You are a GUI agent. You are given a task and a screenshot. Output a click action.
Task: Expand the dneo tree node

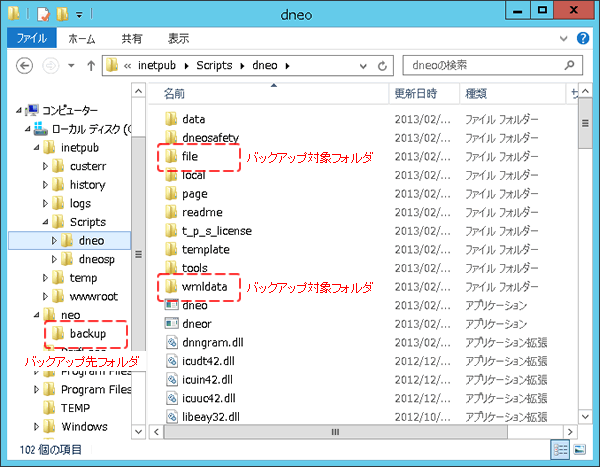[54, 241]
